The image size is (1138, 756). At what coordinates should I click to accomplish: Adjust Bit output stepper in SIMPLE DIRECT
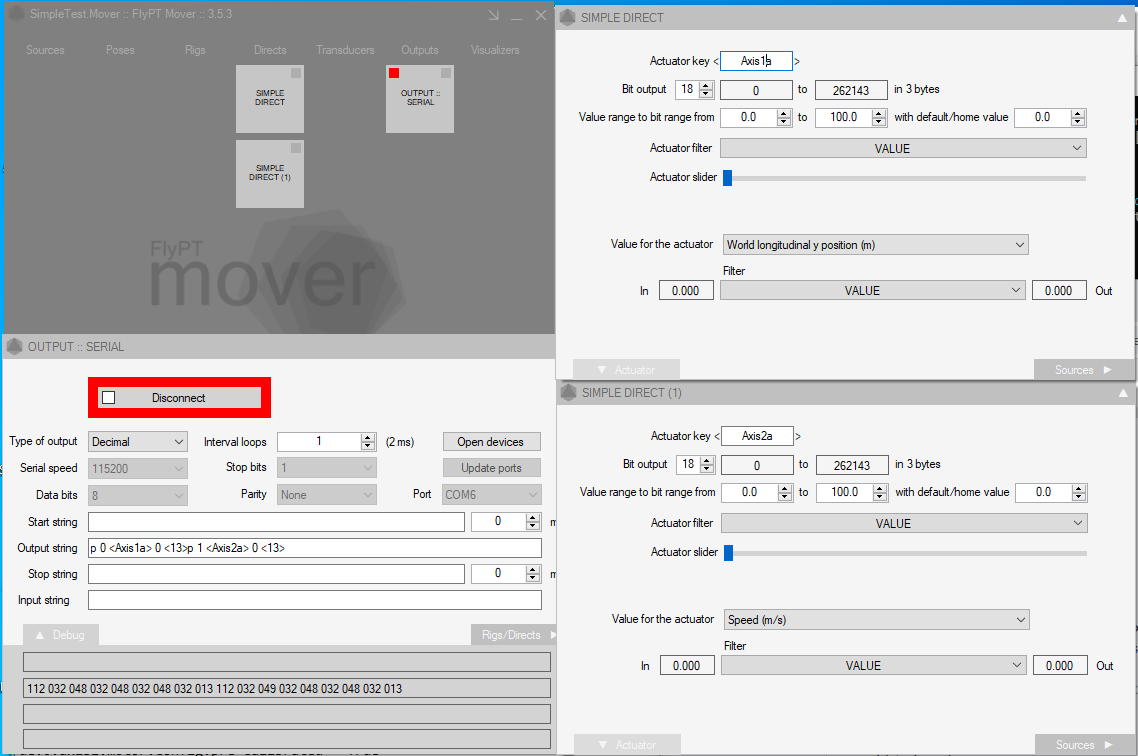(x=705, y=90)
